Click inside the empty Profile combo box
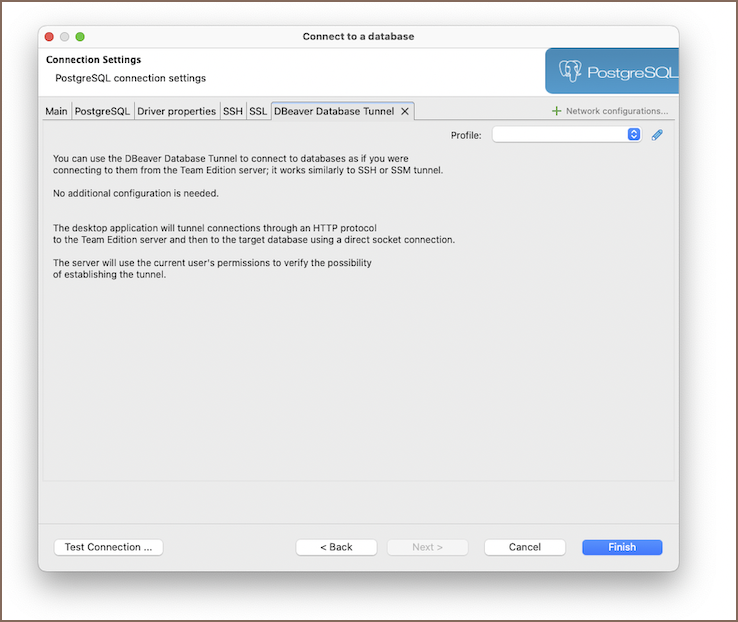The height and width of the screenshot is (622, 738). click(x=558, y=135)
